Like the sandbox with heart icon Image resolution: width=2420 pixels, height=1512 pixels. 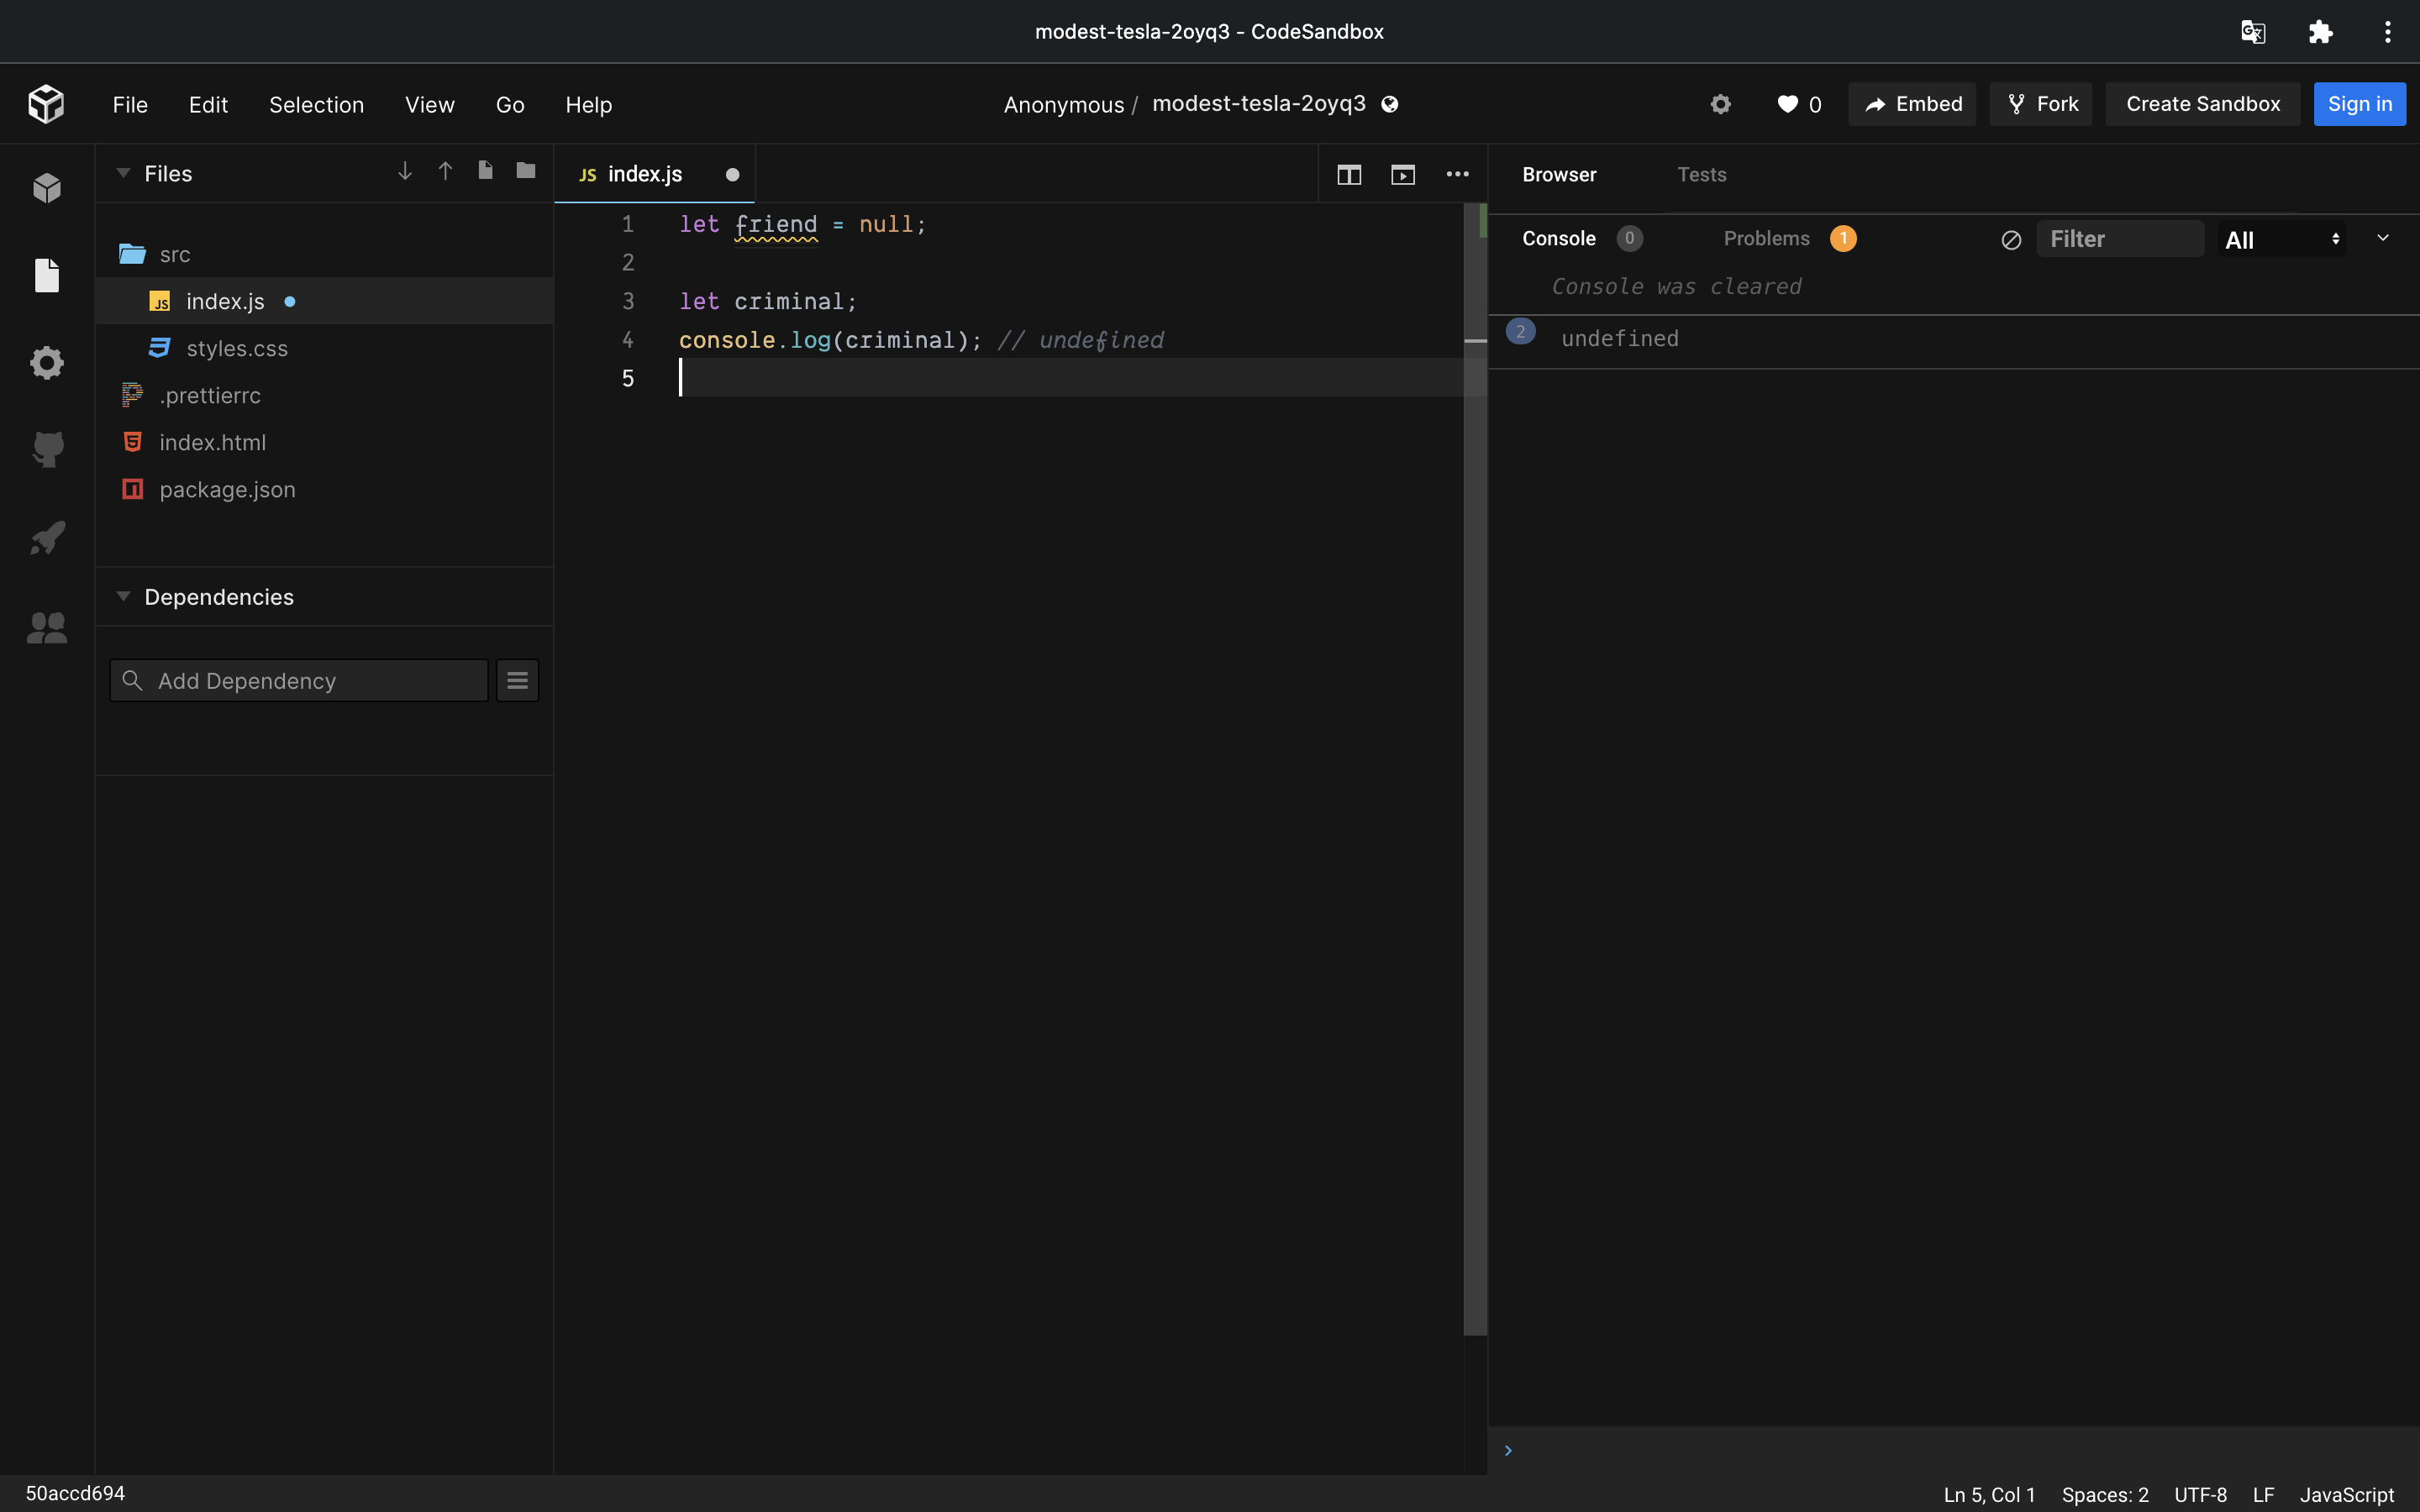[1788, 104]
